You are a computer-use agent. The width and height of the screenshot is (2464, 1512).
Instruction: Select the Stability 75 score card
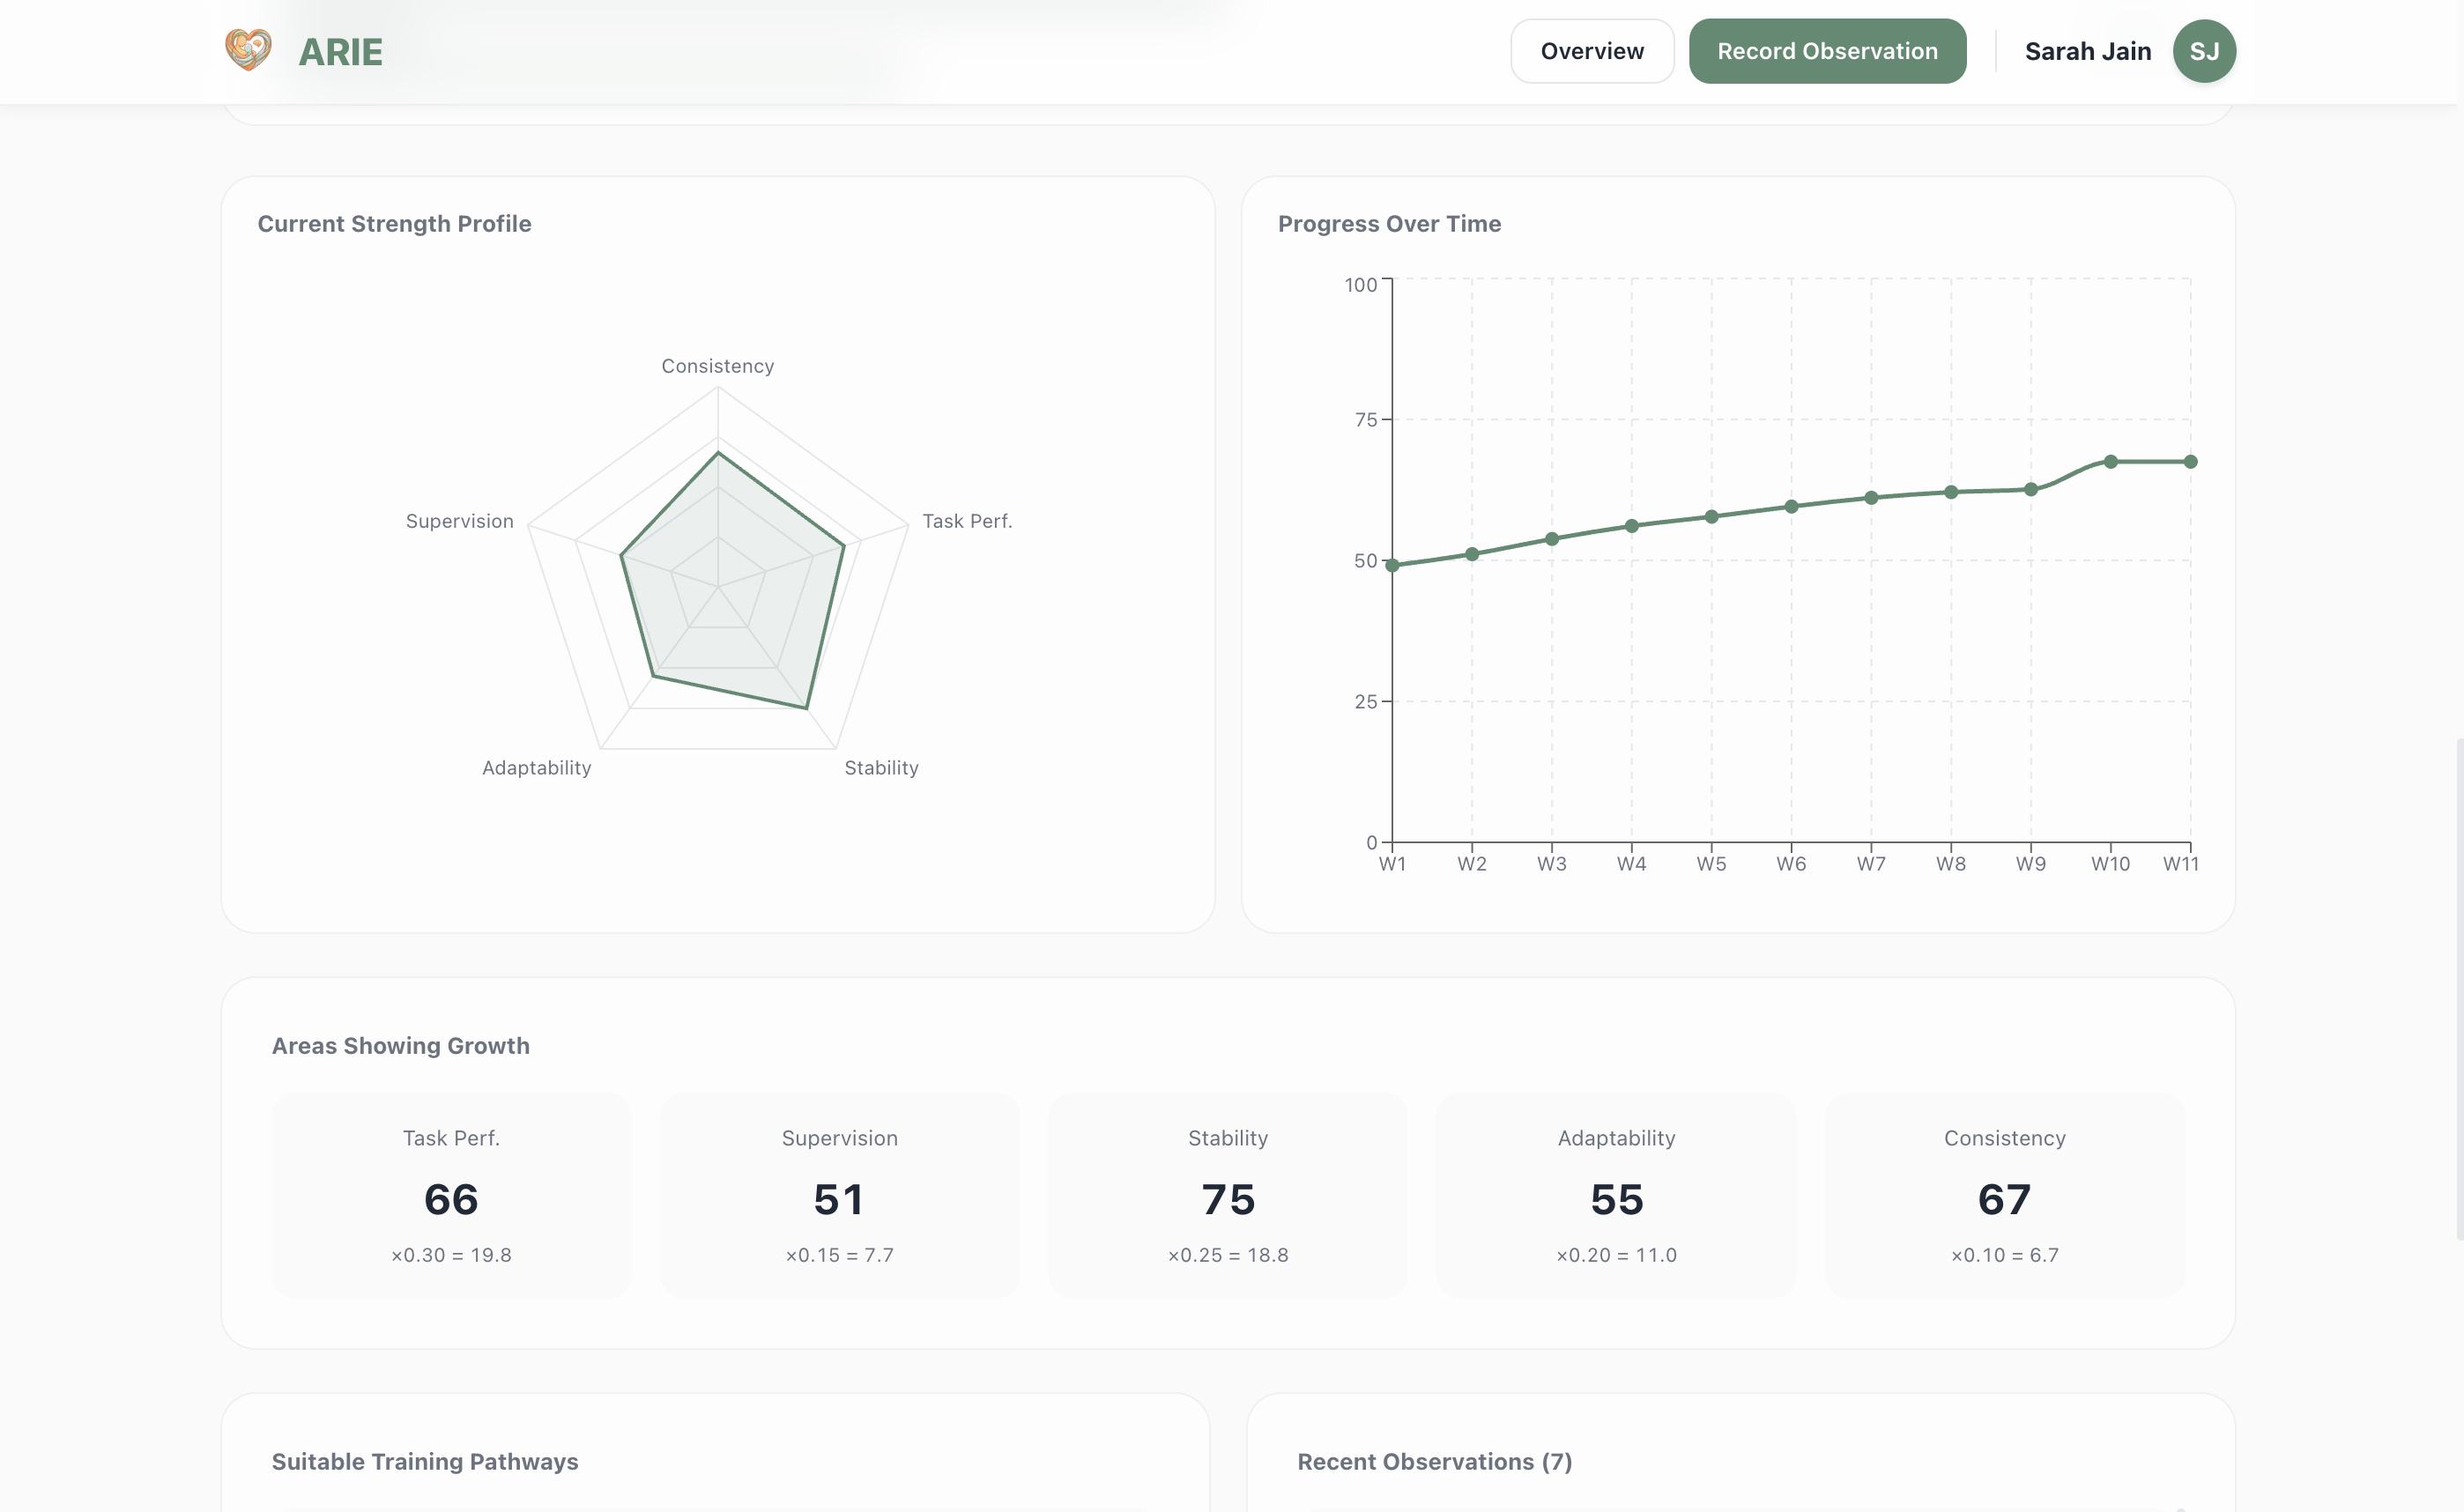pyautogui.click(x=1227, y=1195)
